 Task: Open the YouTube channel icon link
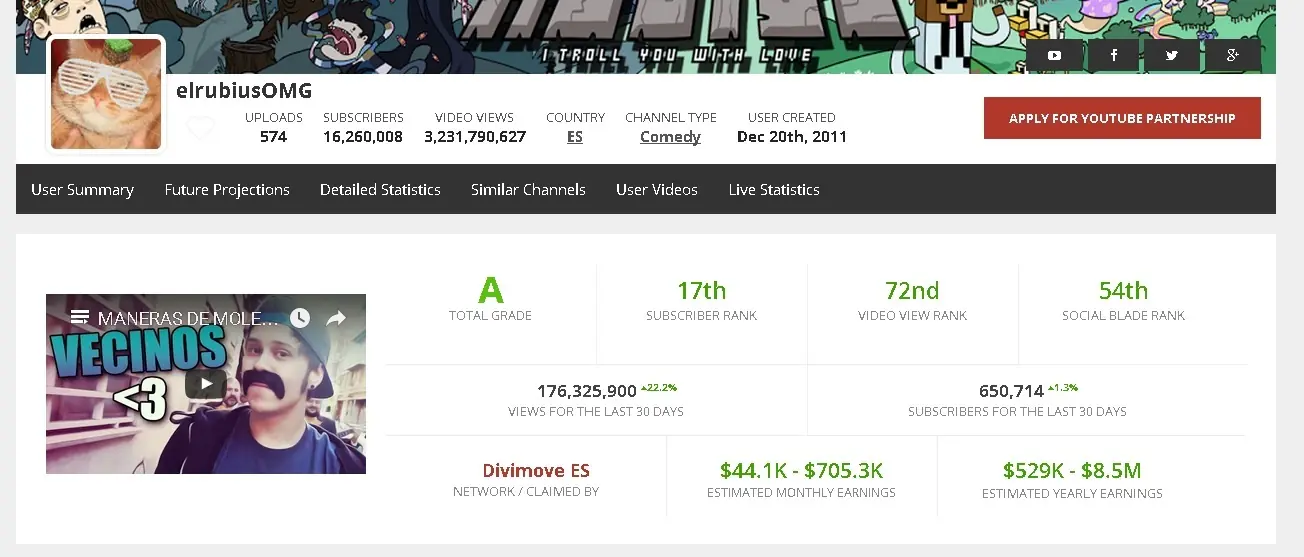click(x=1054, y=56)
